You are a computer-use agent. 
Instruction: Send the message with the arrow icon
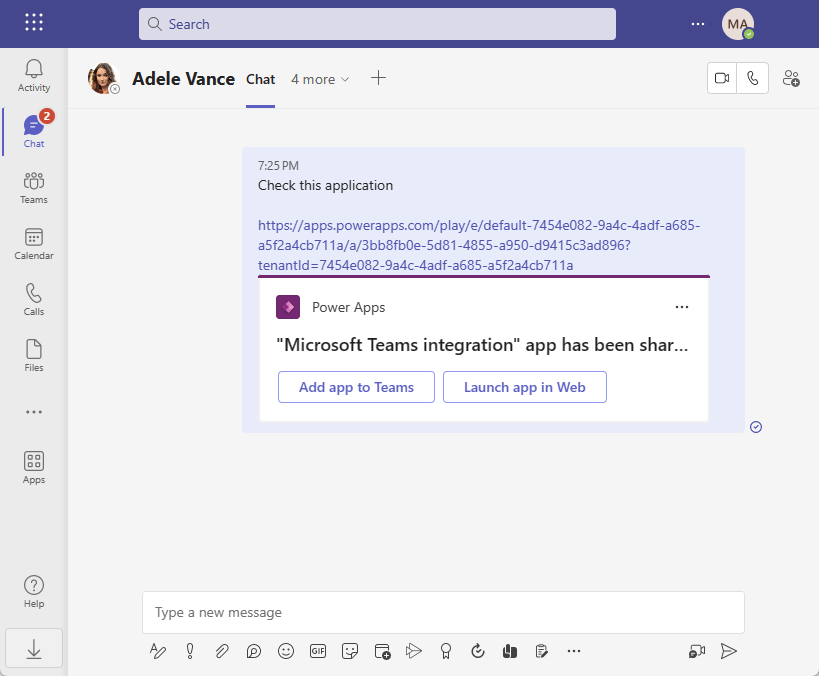click(728, 651)
